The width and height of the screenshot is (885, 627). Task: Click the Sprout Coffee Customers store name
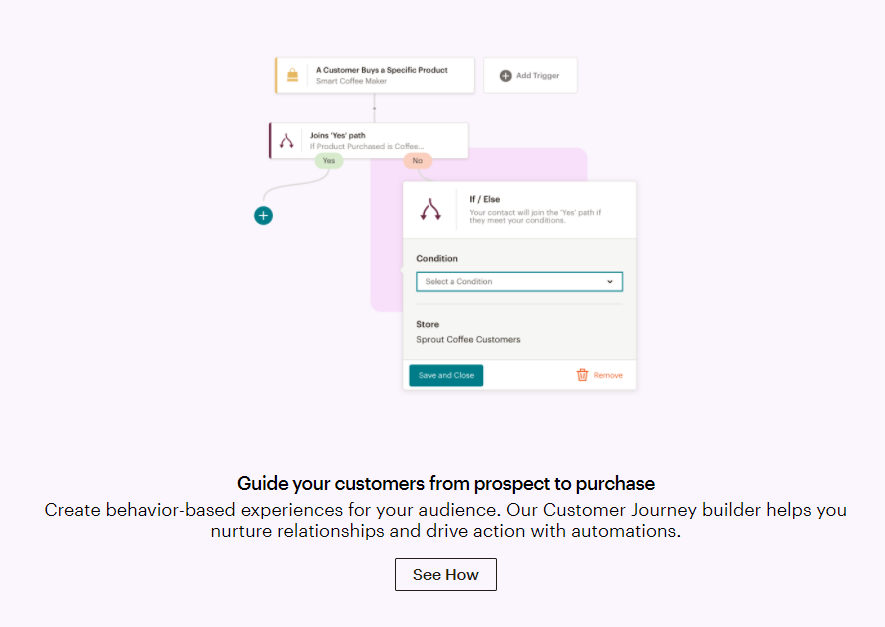[x=468, y=340]
